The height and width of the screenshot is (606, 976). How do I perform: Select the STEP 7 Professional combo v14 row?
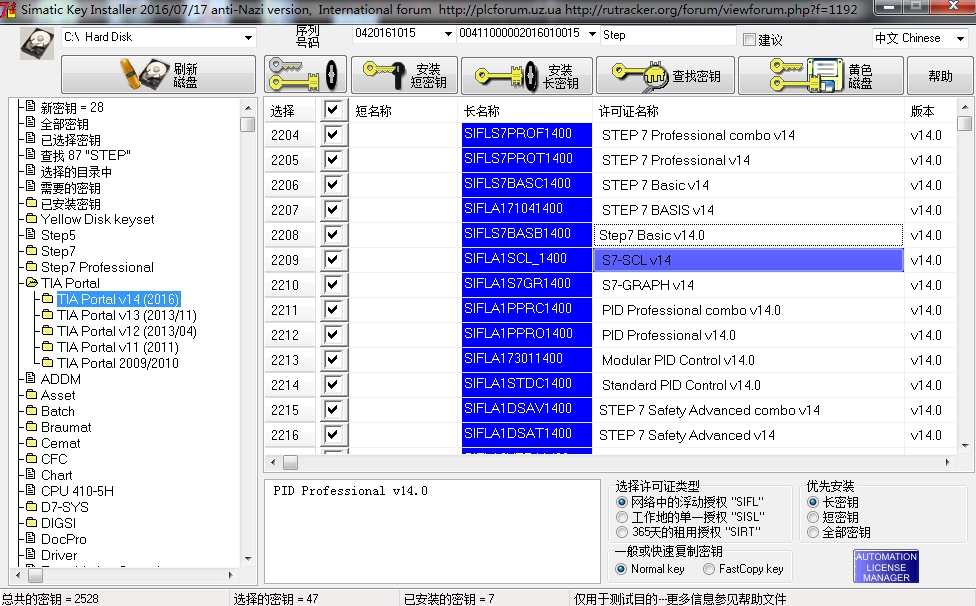(748, 135)
